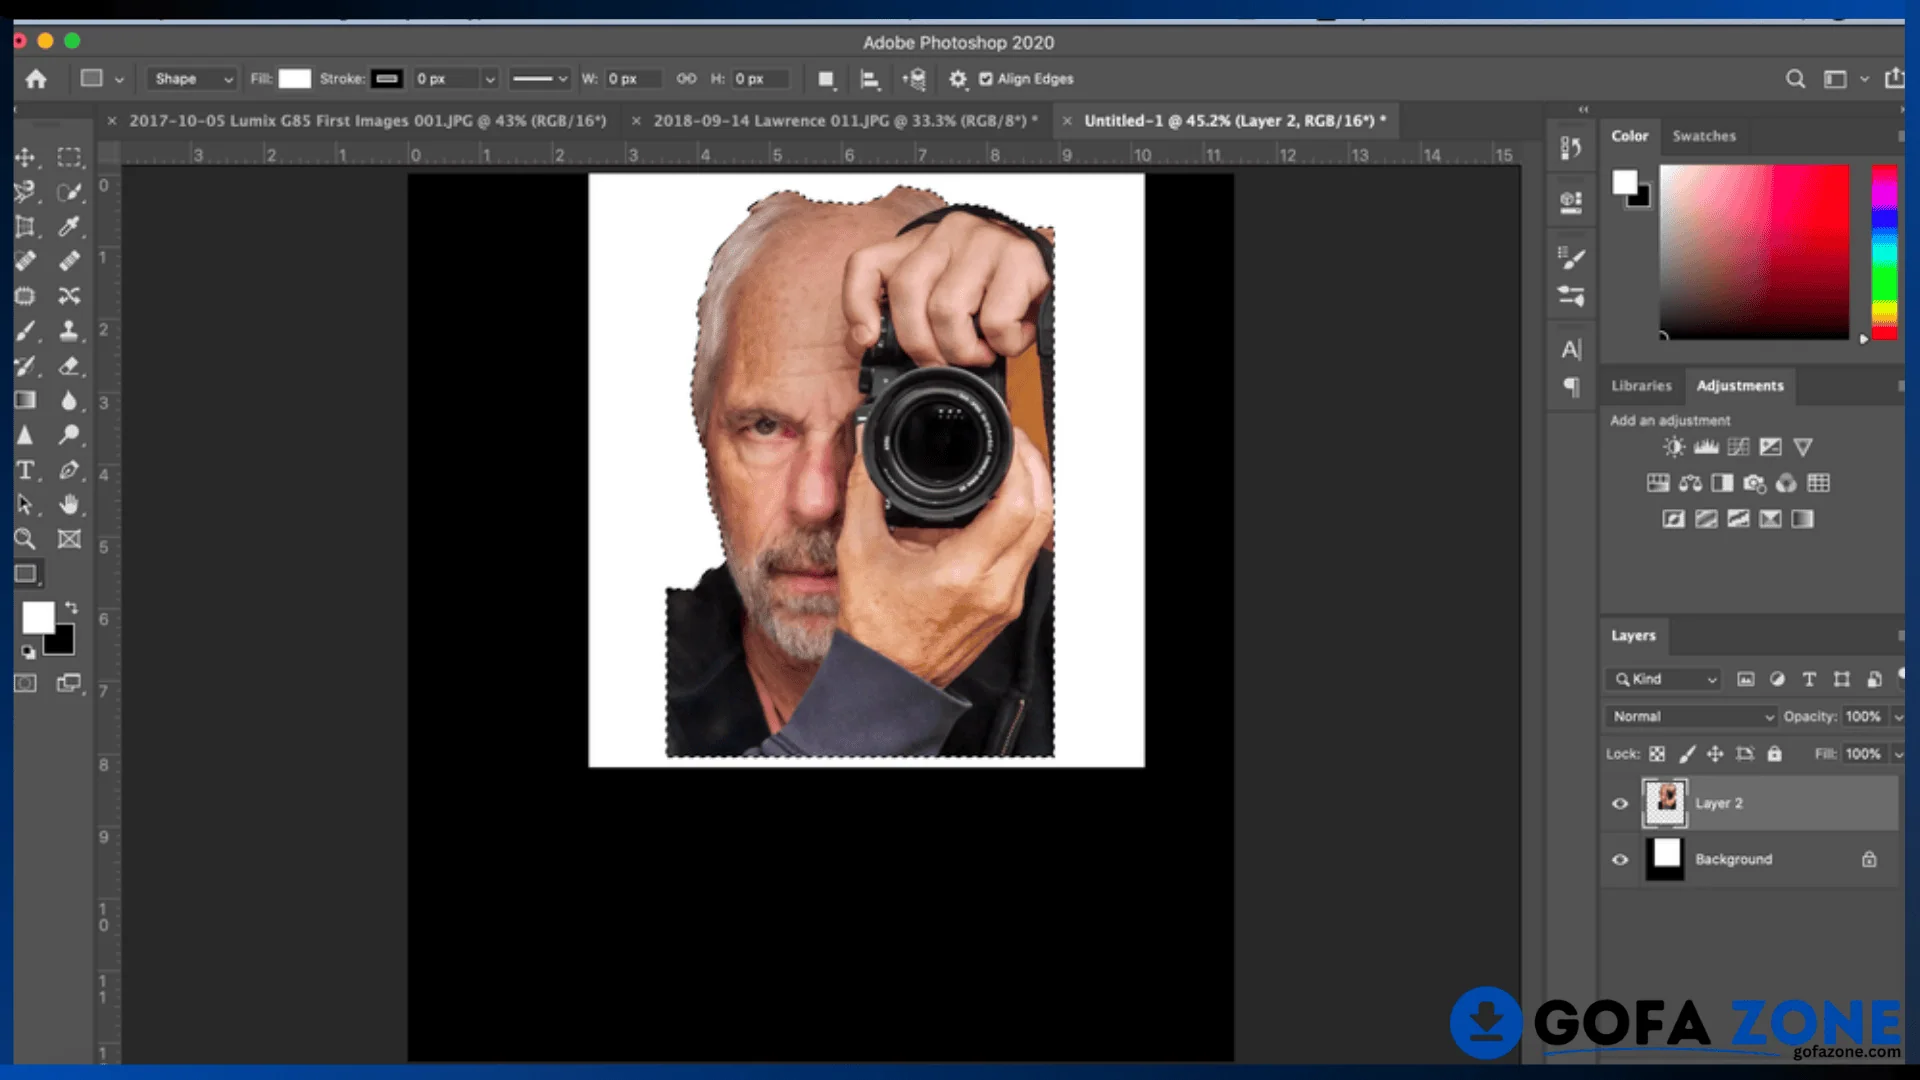Click the Stroke color swatch

pos(387,79)
